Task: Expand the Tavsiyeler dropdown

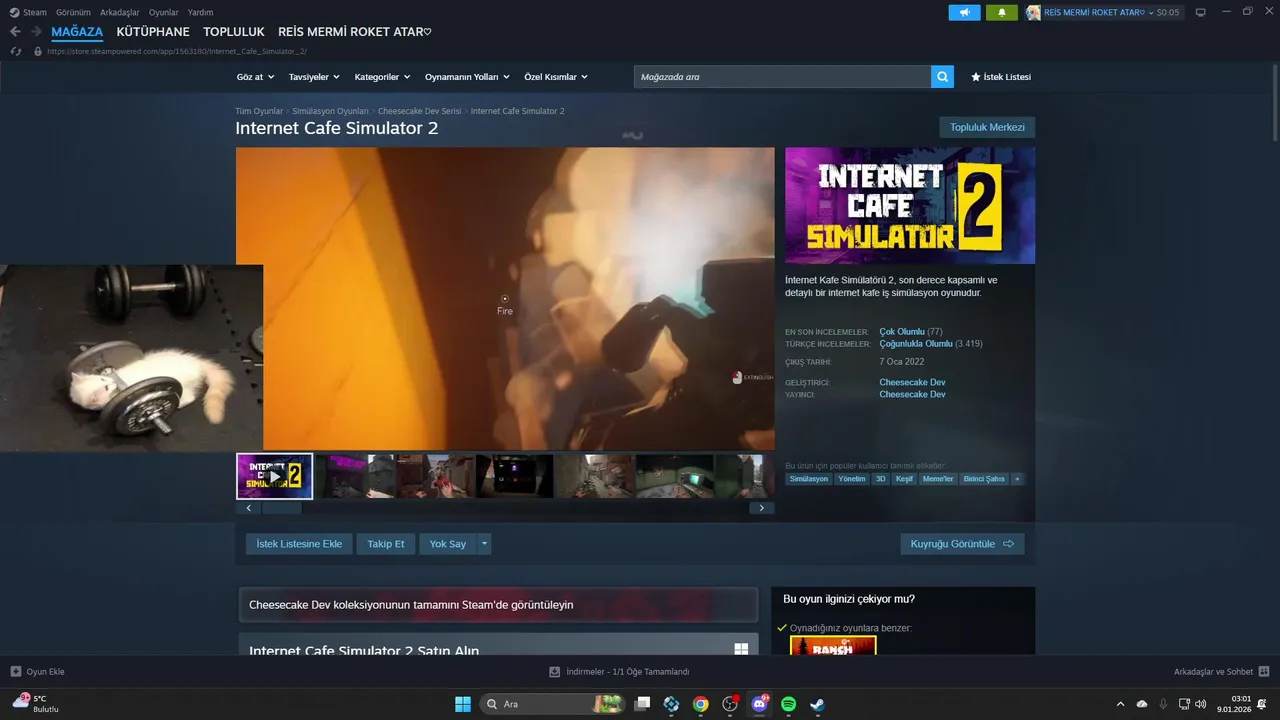Action: point(314,77)
